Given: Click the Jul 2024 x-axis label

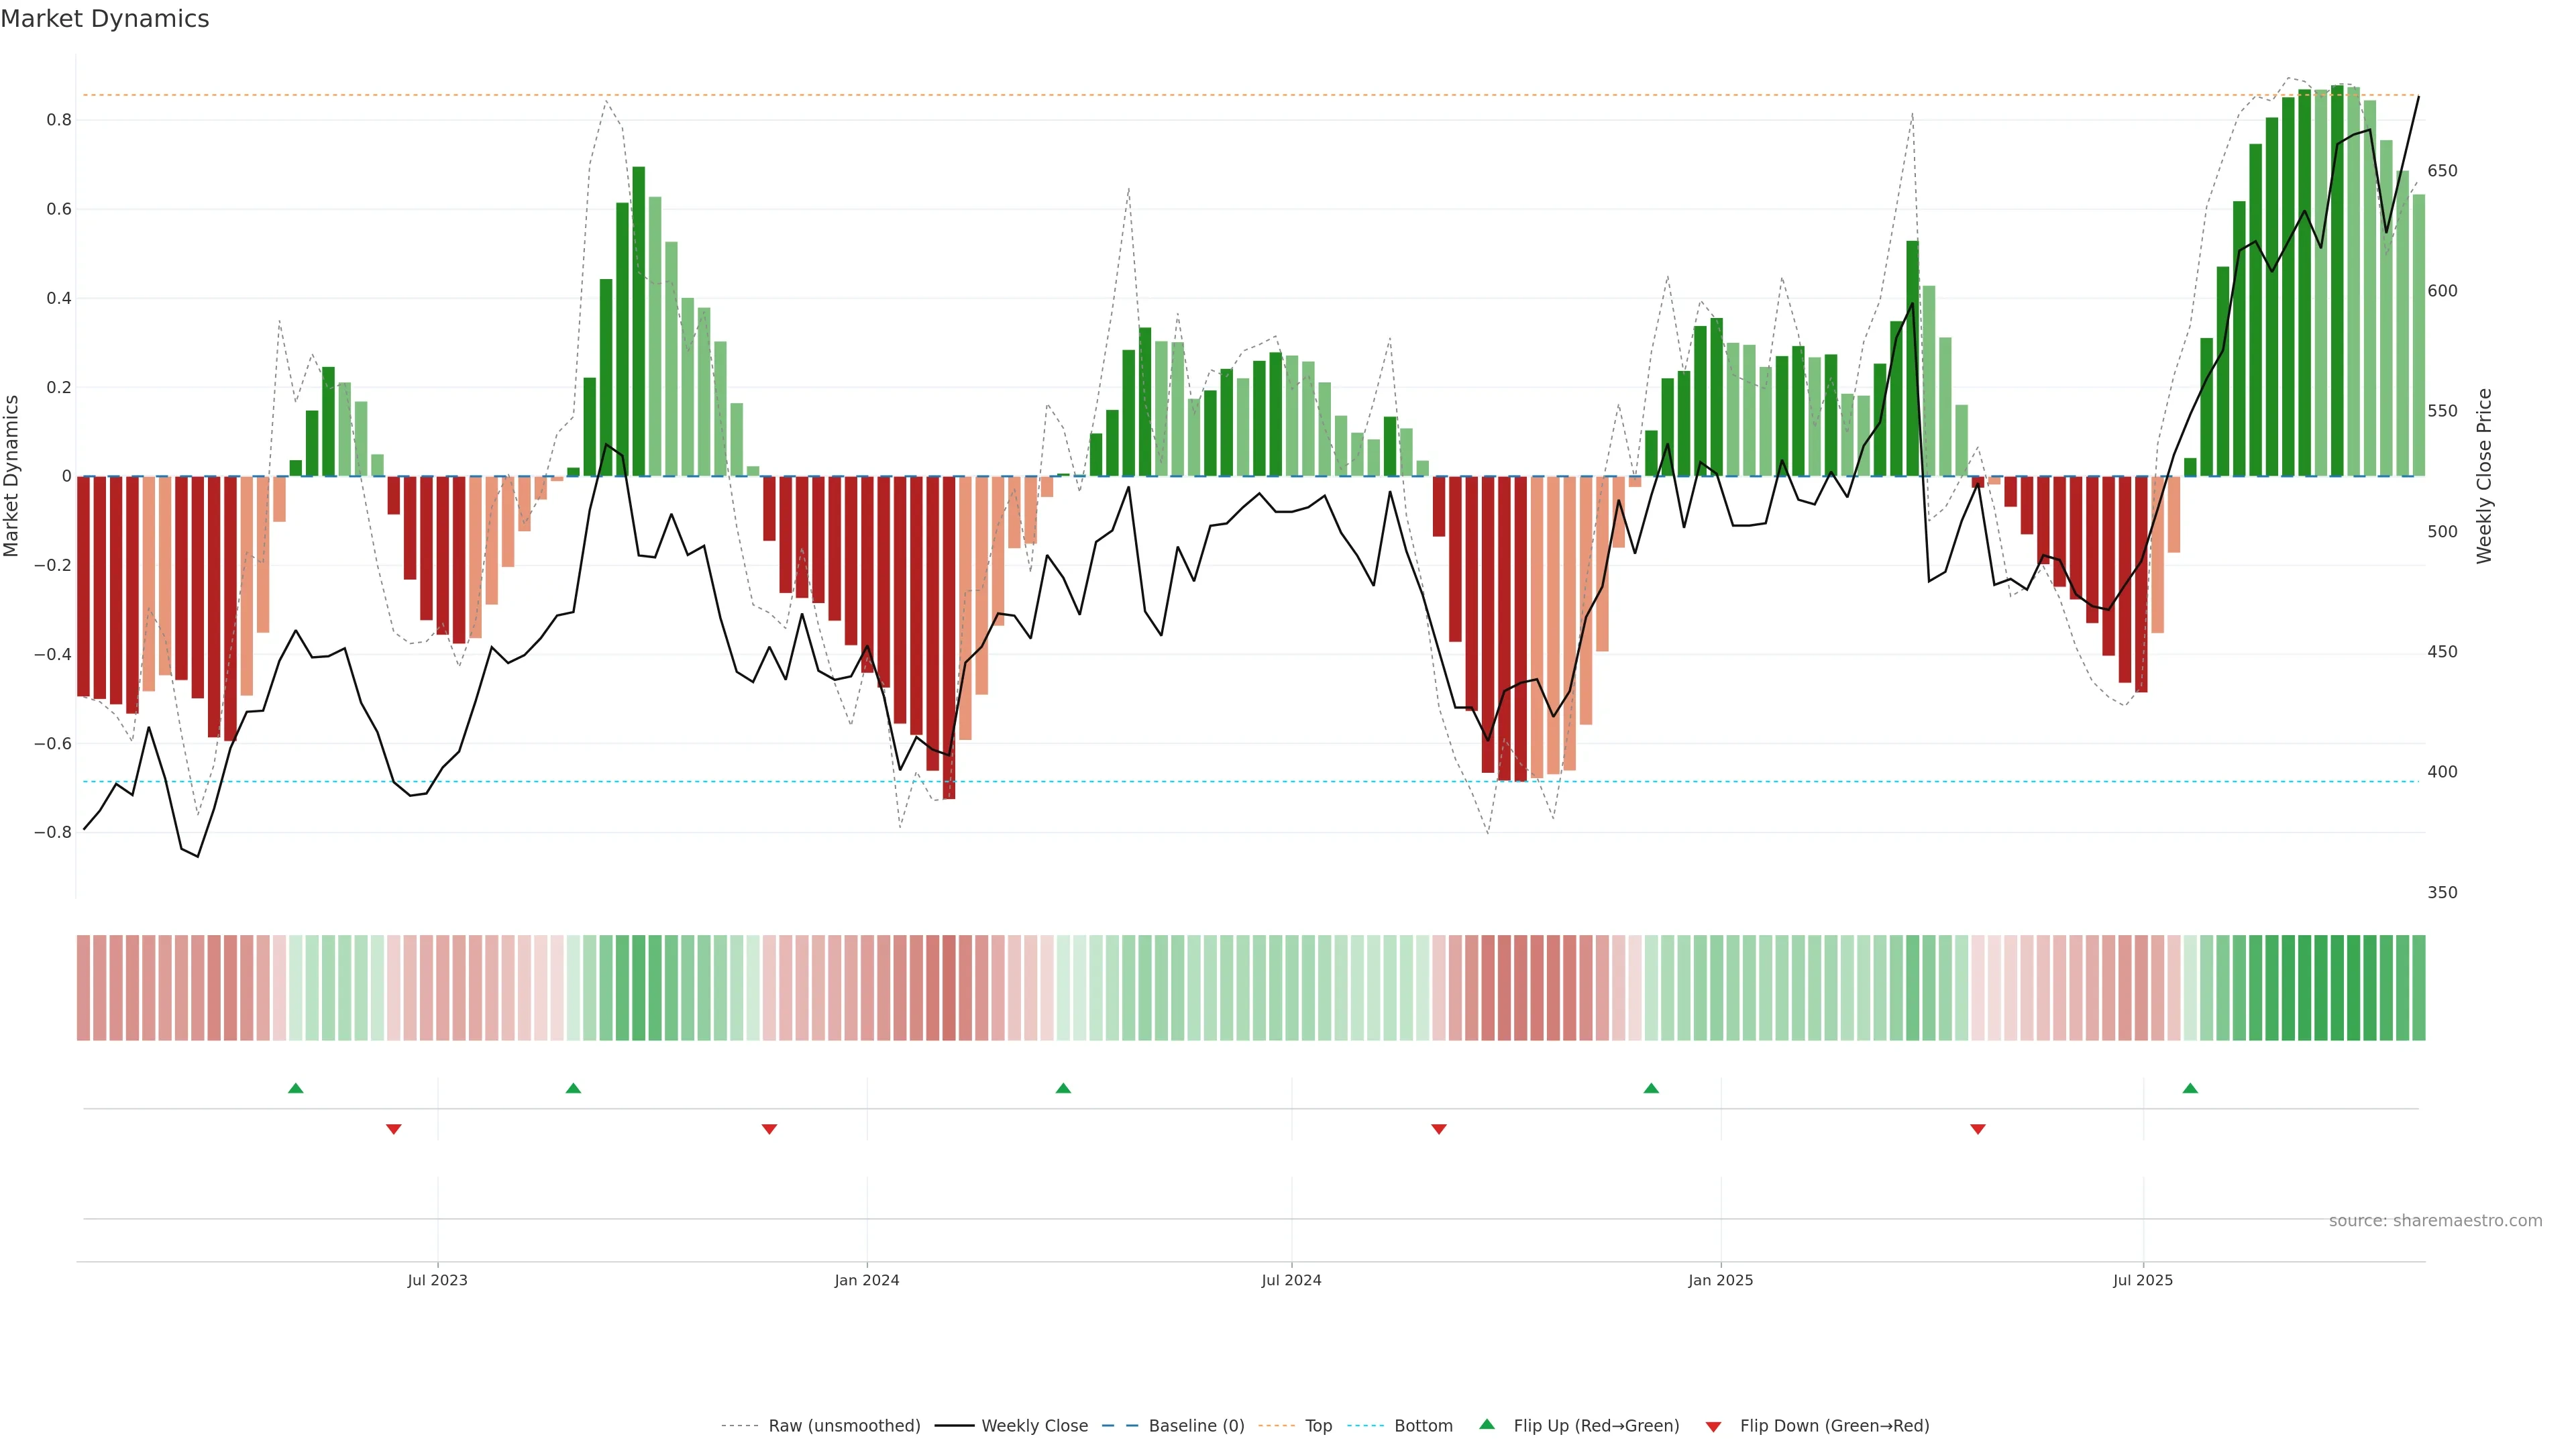Looking at the screenshot, I should tap(1291, 1280).
